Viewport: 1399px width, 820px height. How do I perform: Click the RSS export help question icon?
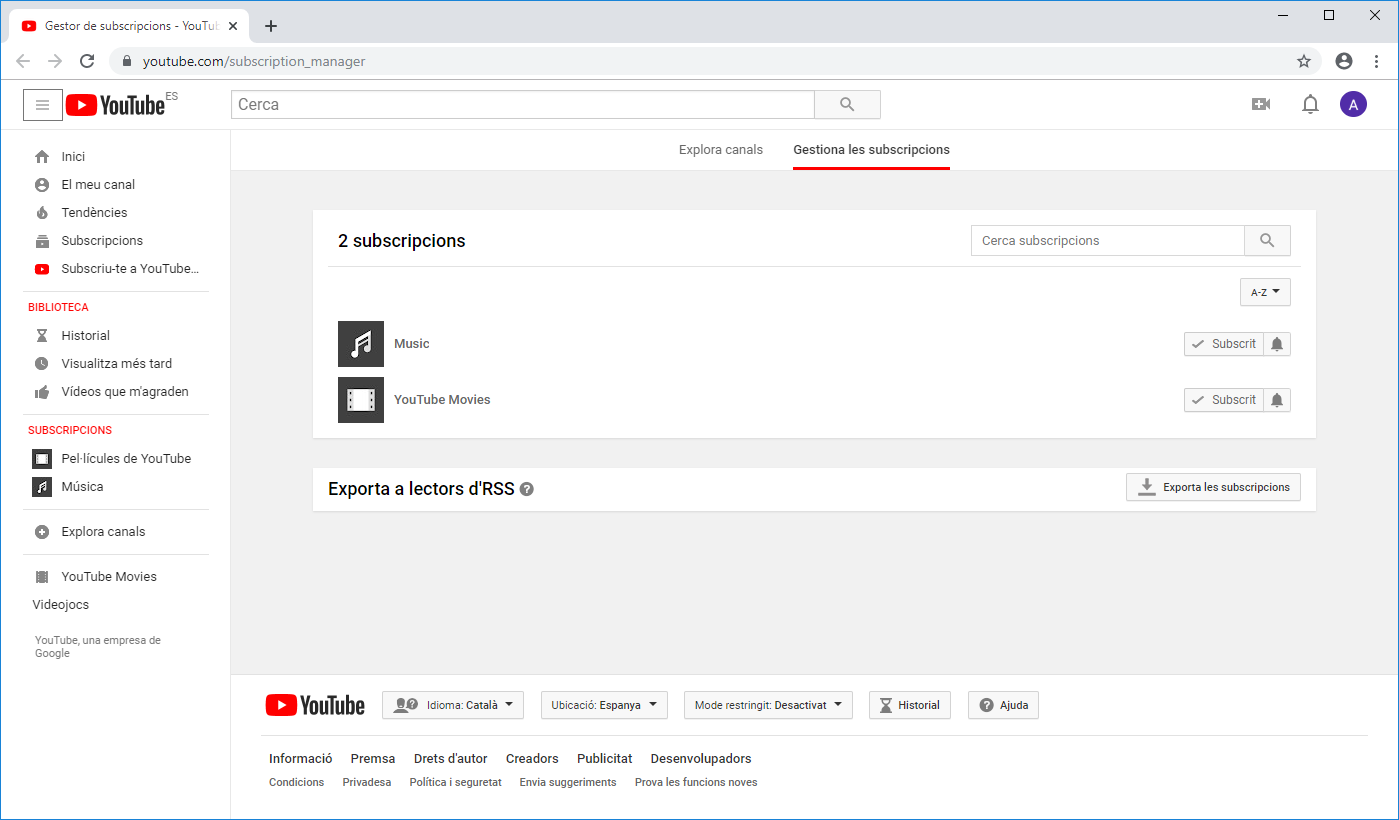click(x=527, y=490)
